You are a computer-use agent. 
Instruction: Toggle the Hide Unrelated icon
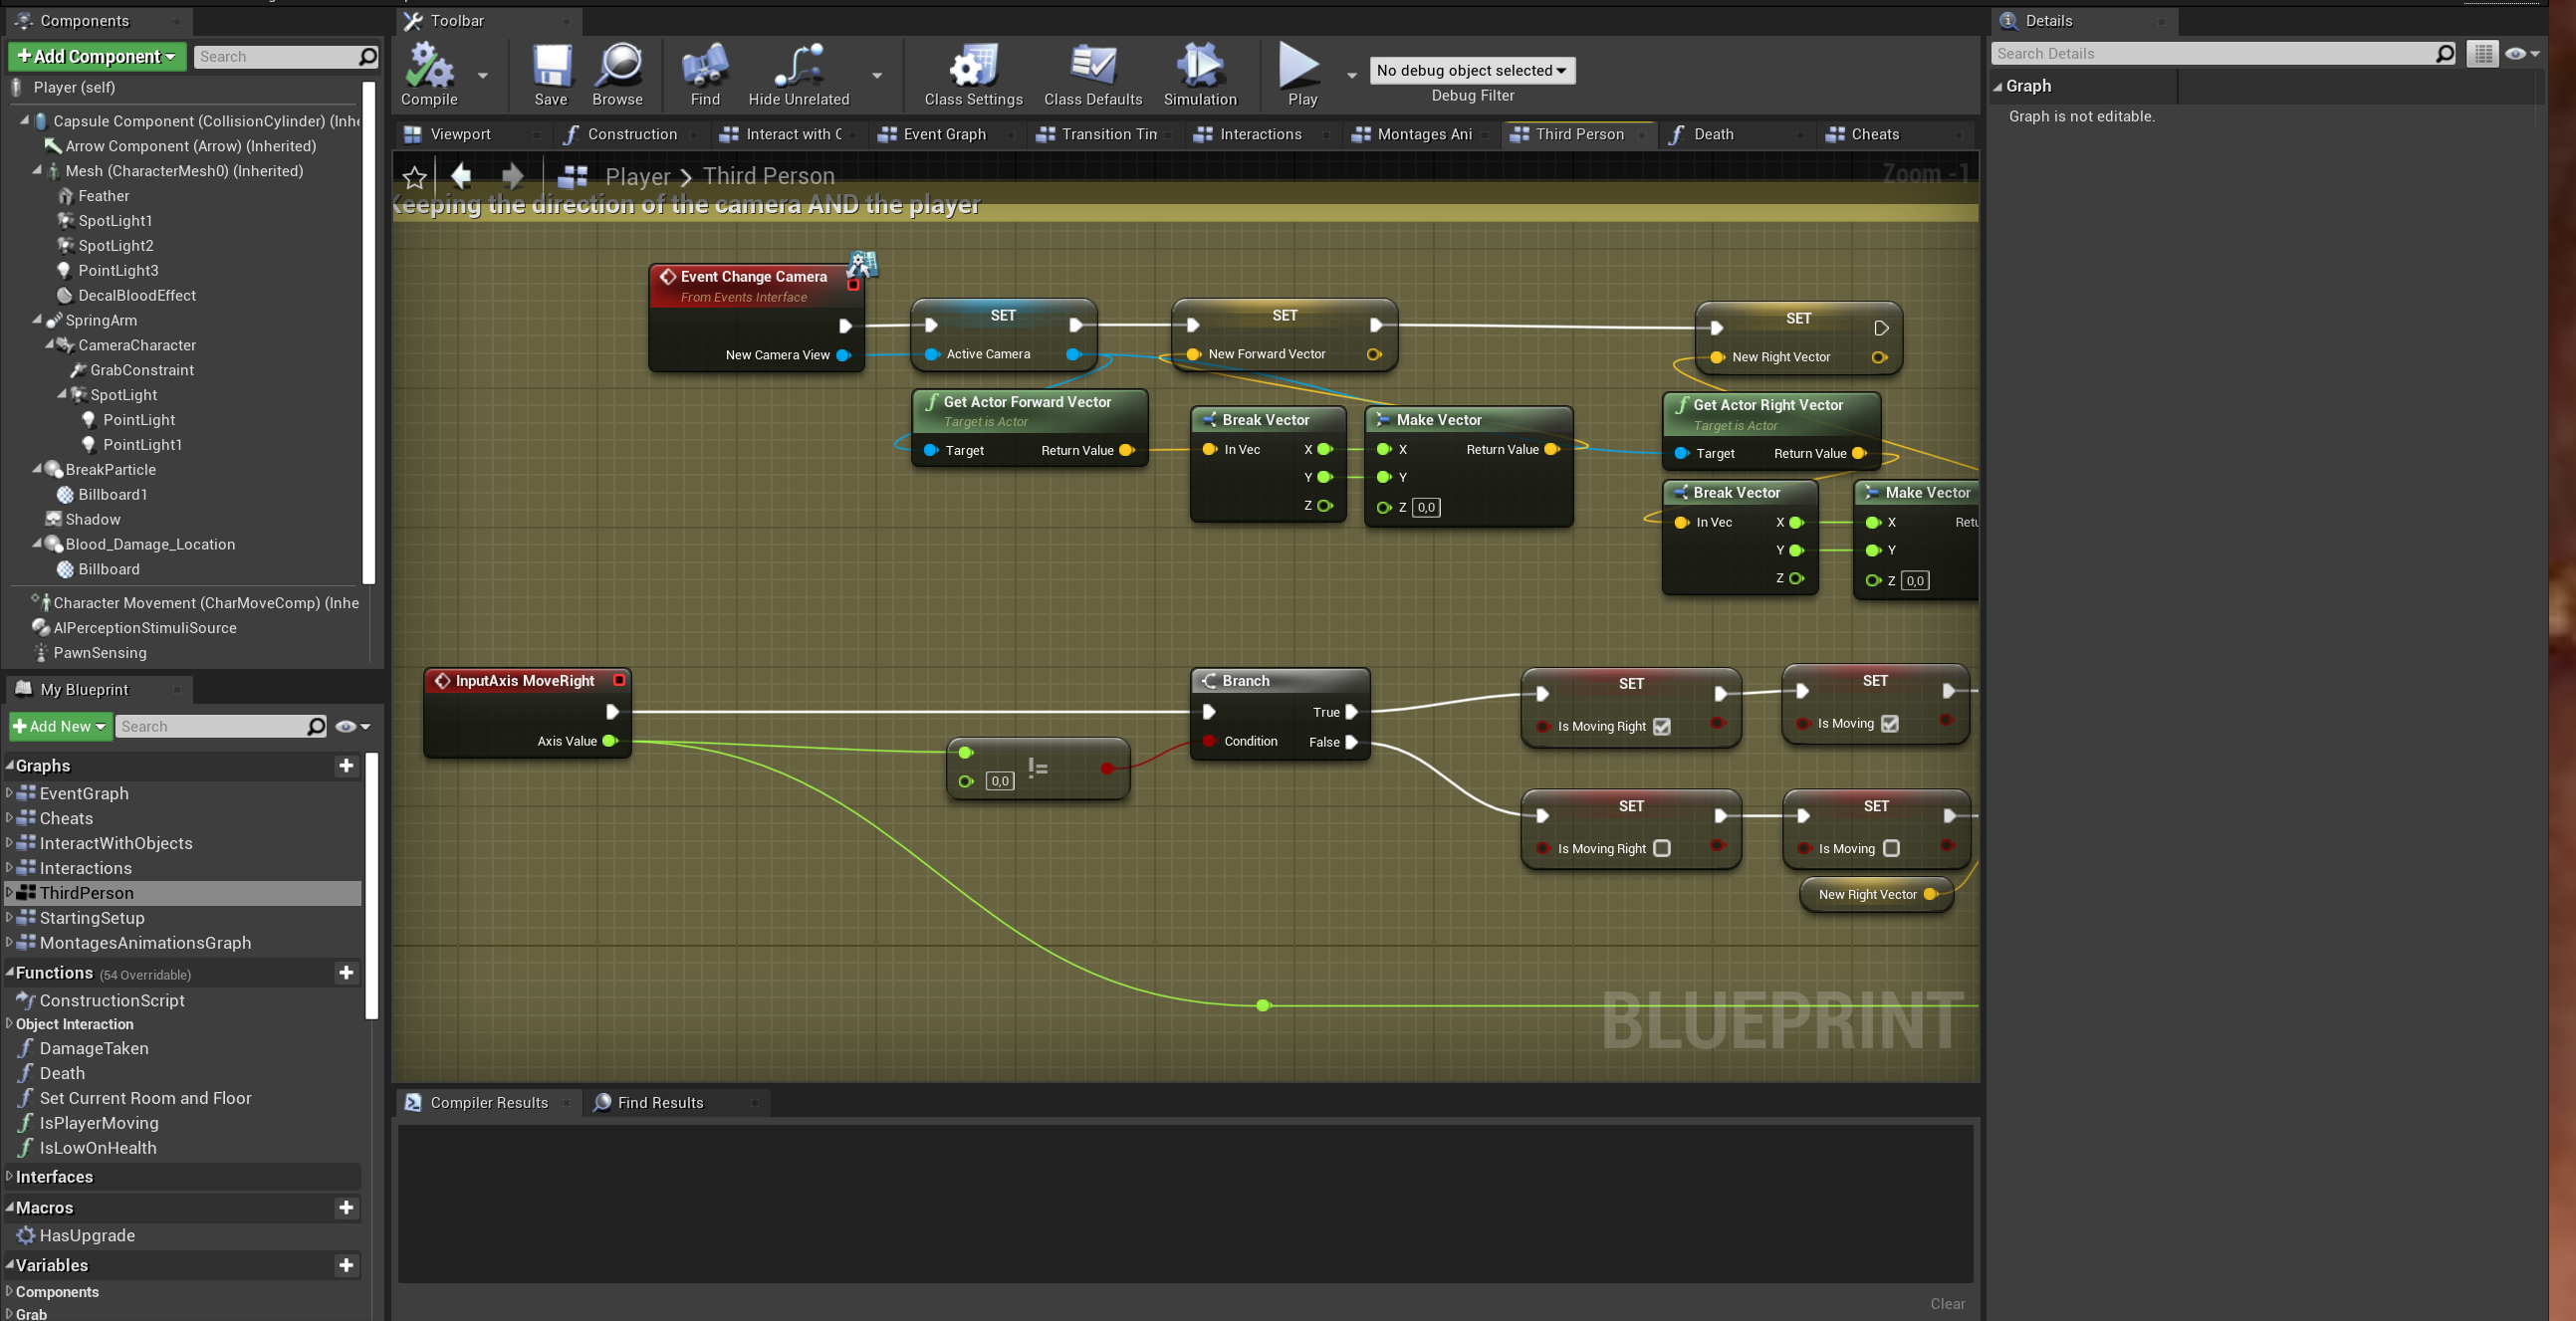click(x=799, y=66)
